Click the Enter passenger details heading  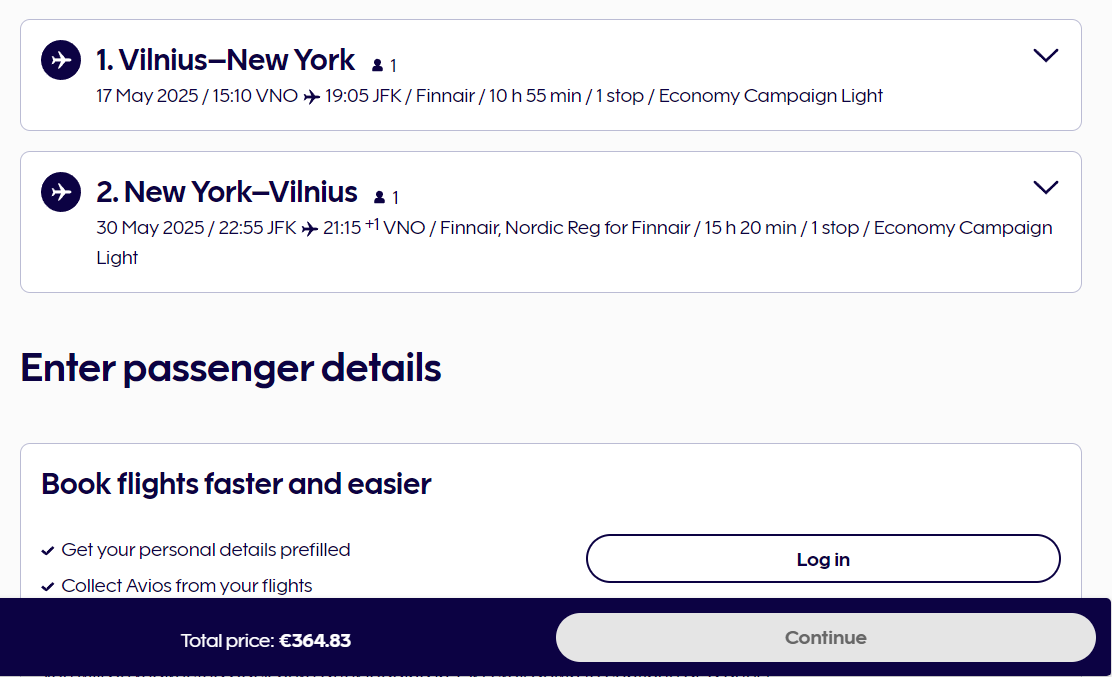click(230, 368)
